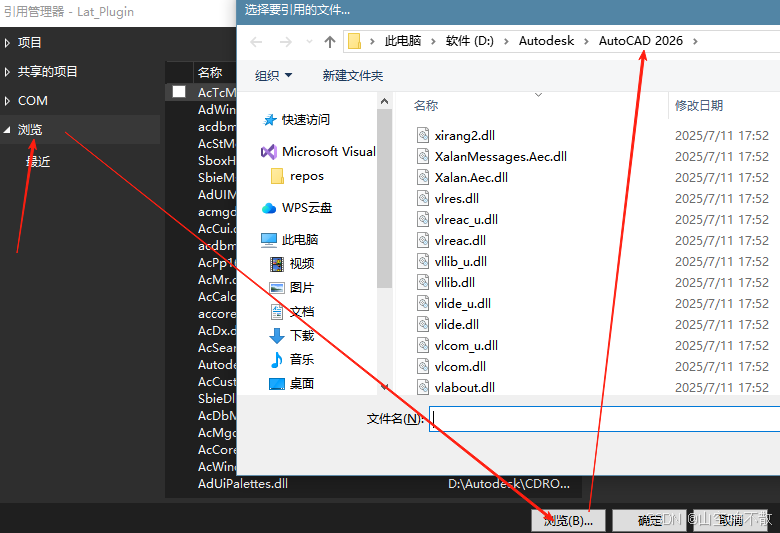780x533 pixels.
Task: Click the navigation pane scroll-up arrow
Action: point(384,101)
